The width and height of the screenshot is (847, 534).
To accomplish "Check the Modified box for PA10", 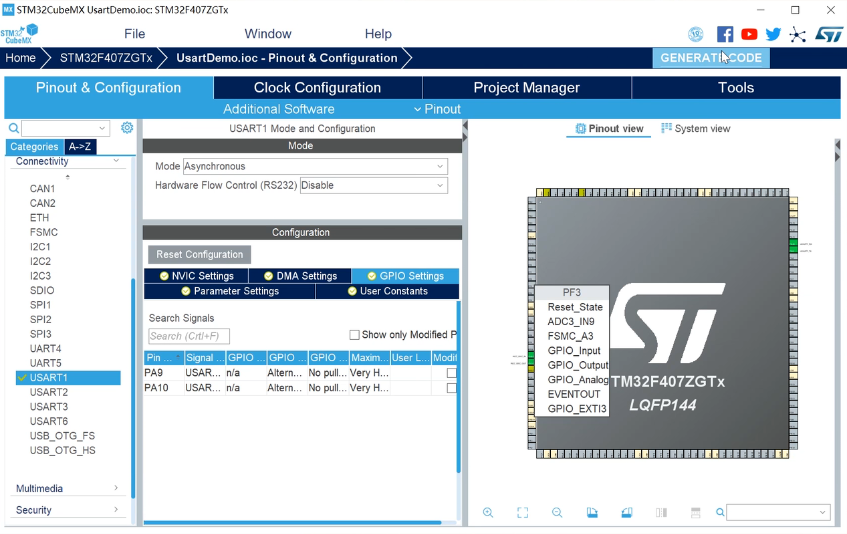I will (x=452, y=388).
